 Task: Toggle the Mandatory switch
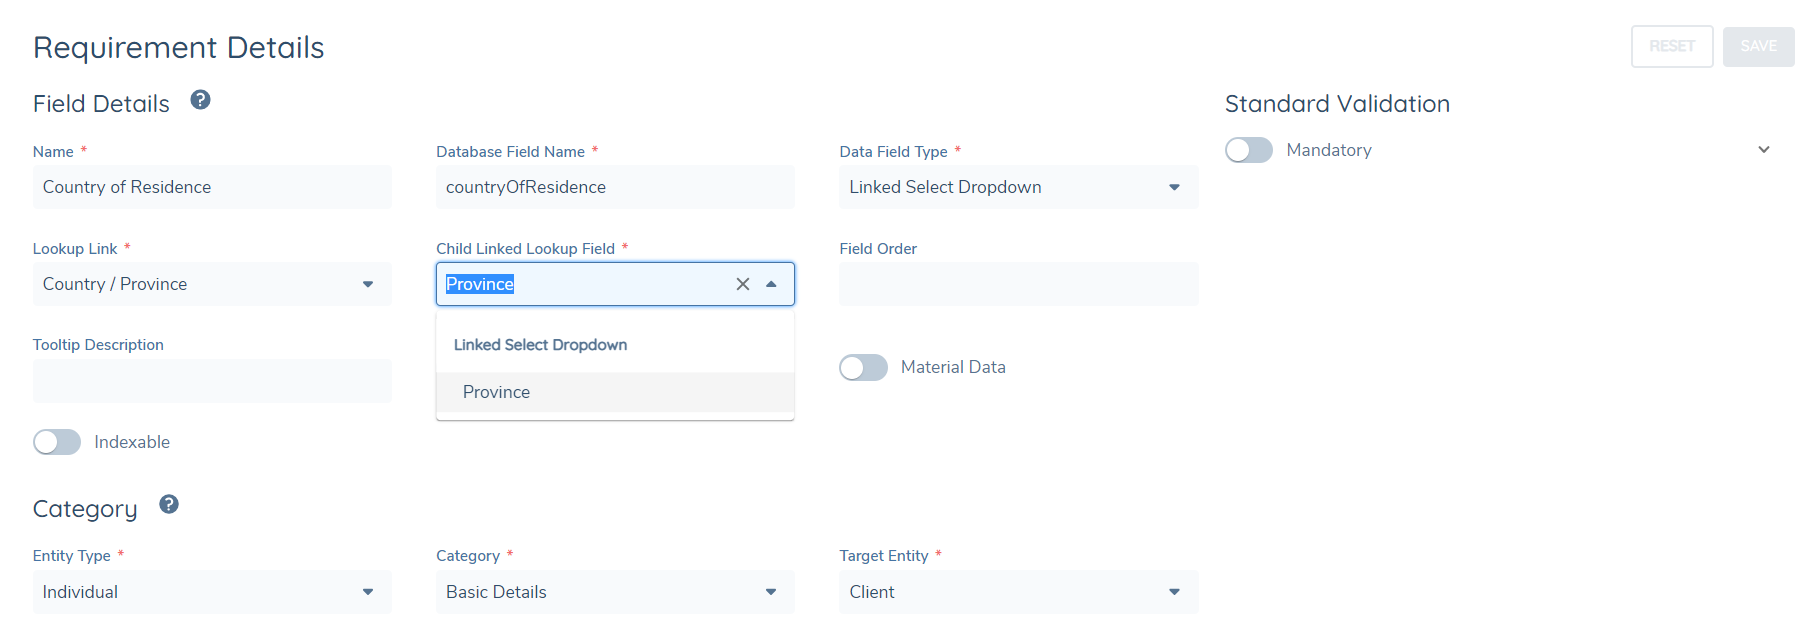pos(1249,150)
